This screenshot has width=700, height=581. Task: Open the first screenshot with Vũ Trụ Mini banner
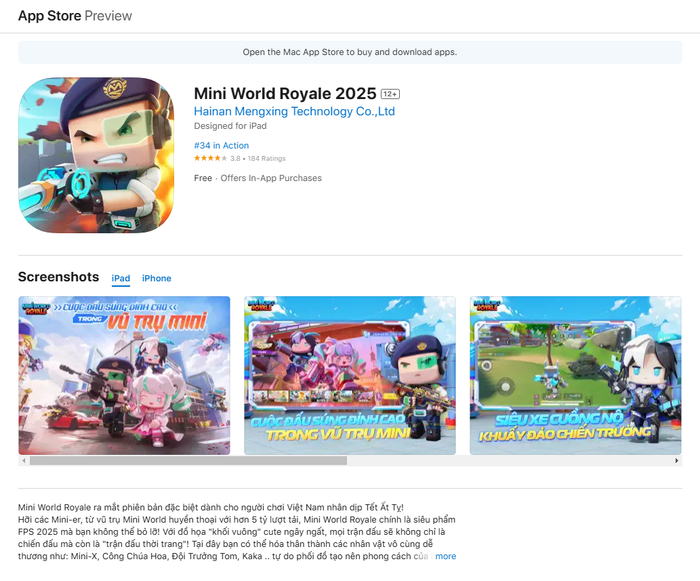[x=124, y=376]
